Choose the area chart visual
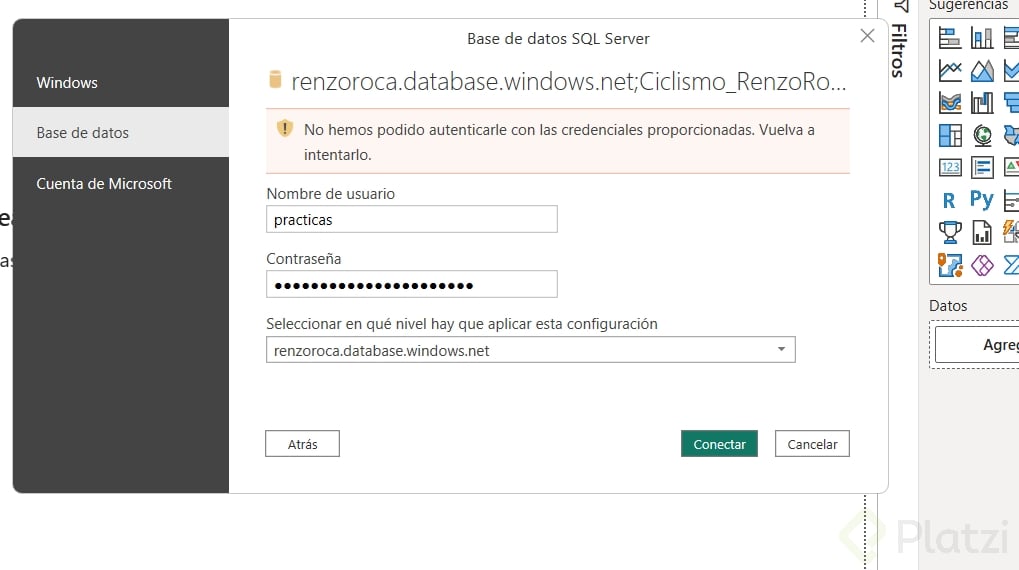This screenshot has width=1019, height=570. point(982,71)
